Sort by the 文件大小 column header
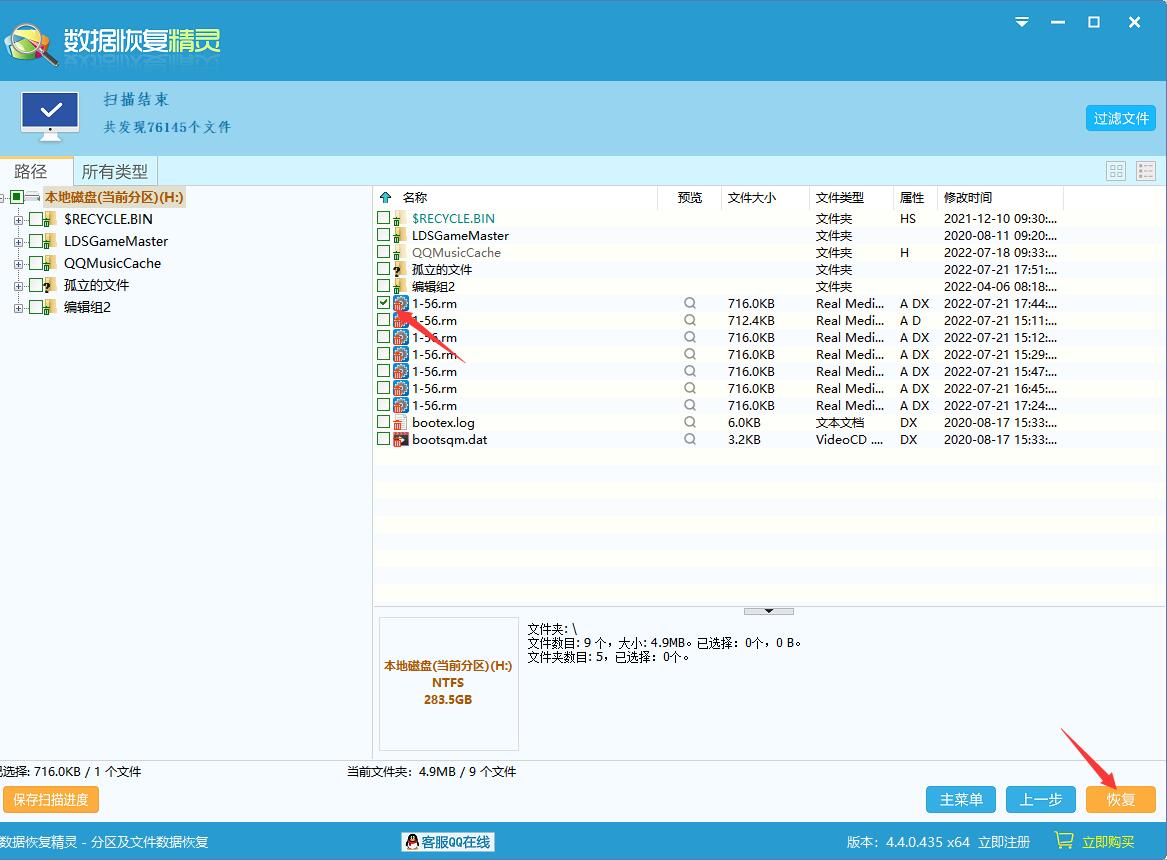 [x=752, y=198]
